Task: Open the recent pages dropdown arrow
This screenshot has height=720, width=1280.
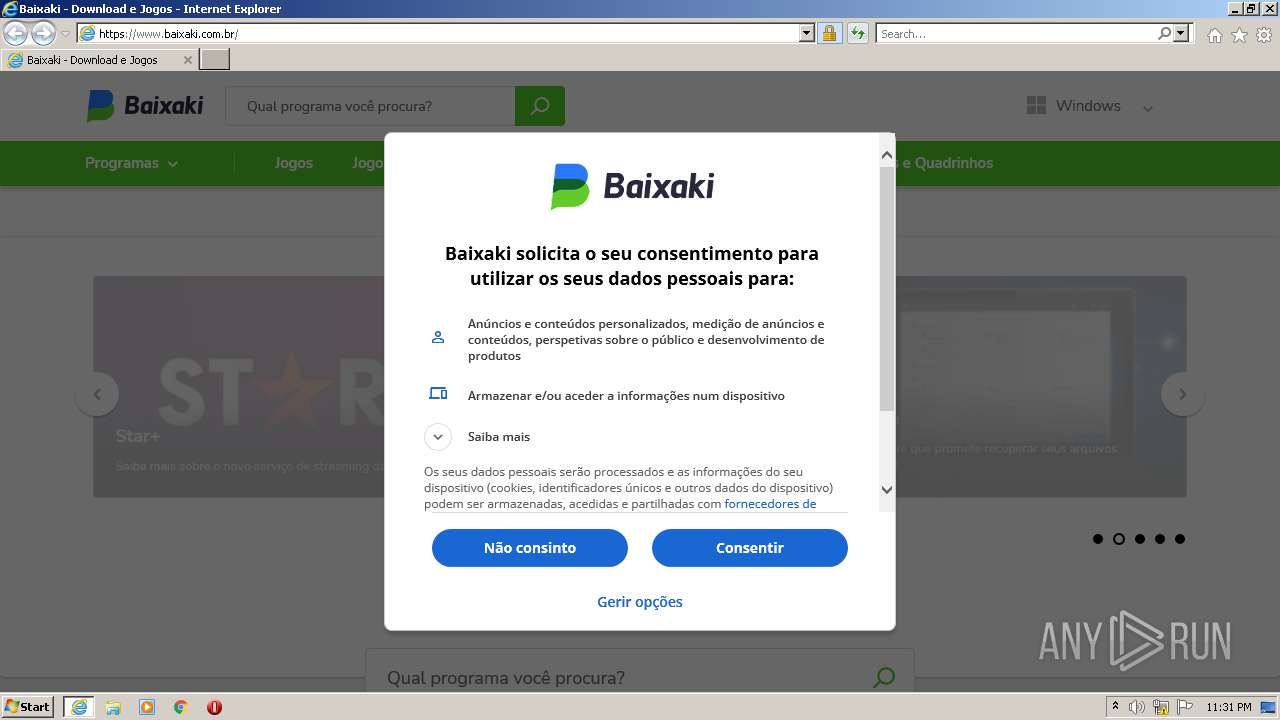Action: click(x=65, y=34)
